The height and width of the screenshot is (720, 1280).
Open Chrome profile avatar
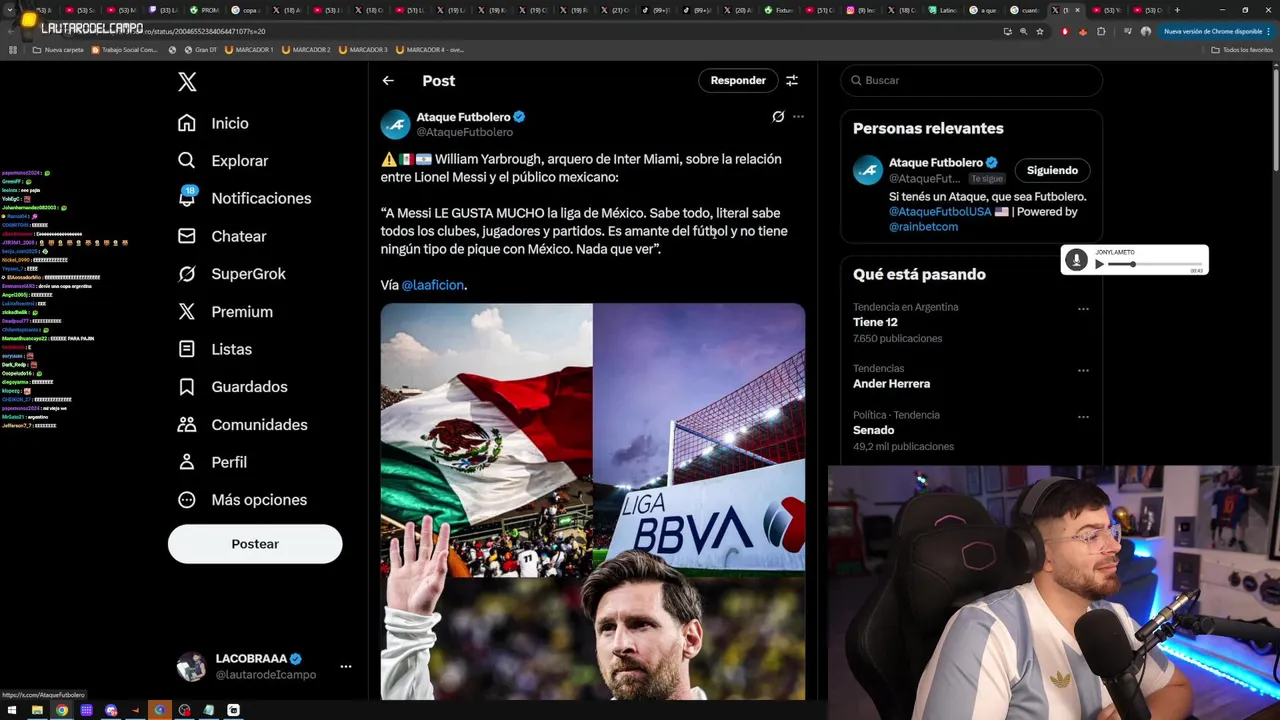[x=1146, y=31]
